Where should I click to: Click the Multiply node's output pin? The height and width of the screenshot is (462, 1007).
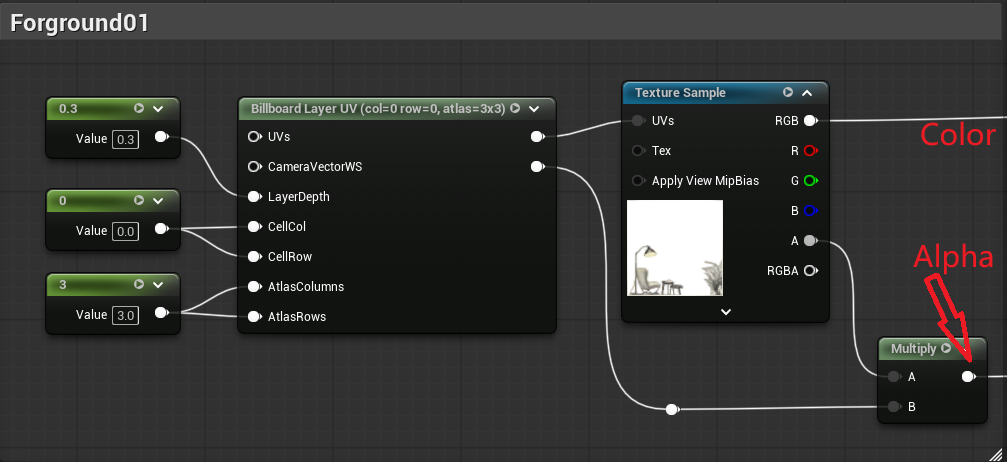[968, 377]
